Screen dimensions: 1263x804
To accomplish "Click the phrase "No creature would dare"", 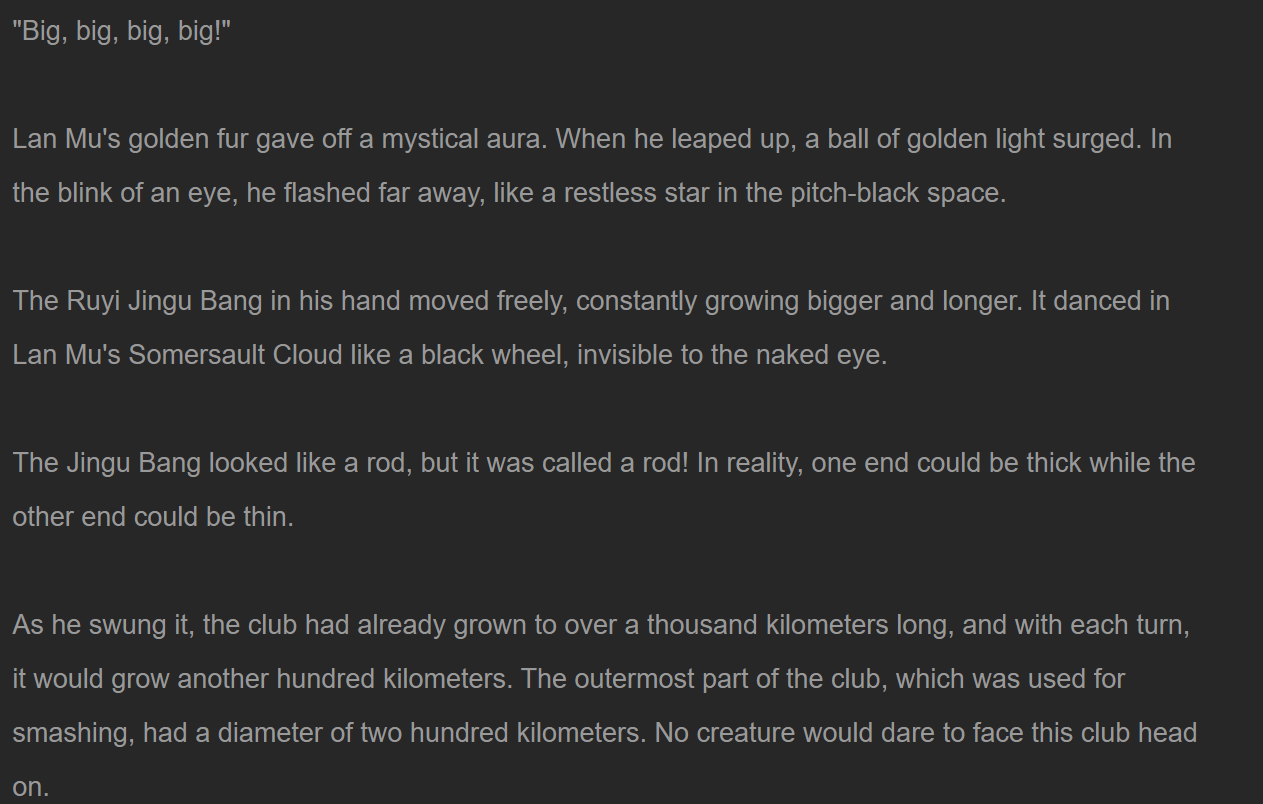I will (x=798, y=733).
